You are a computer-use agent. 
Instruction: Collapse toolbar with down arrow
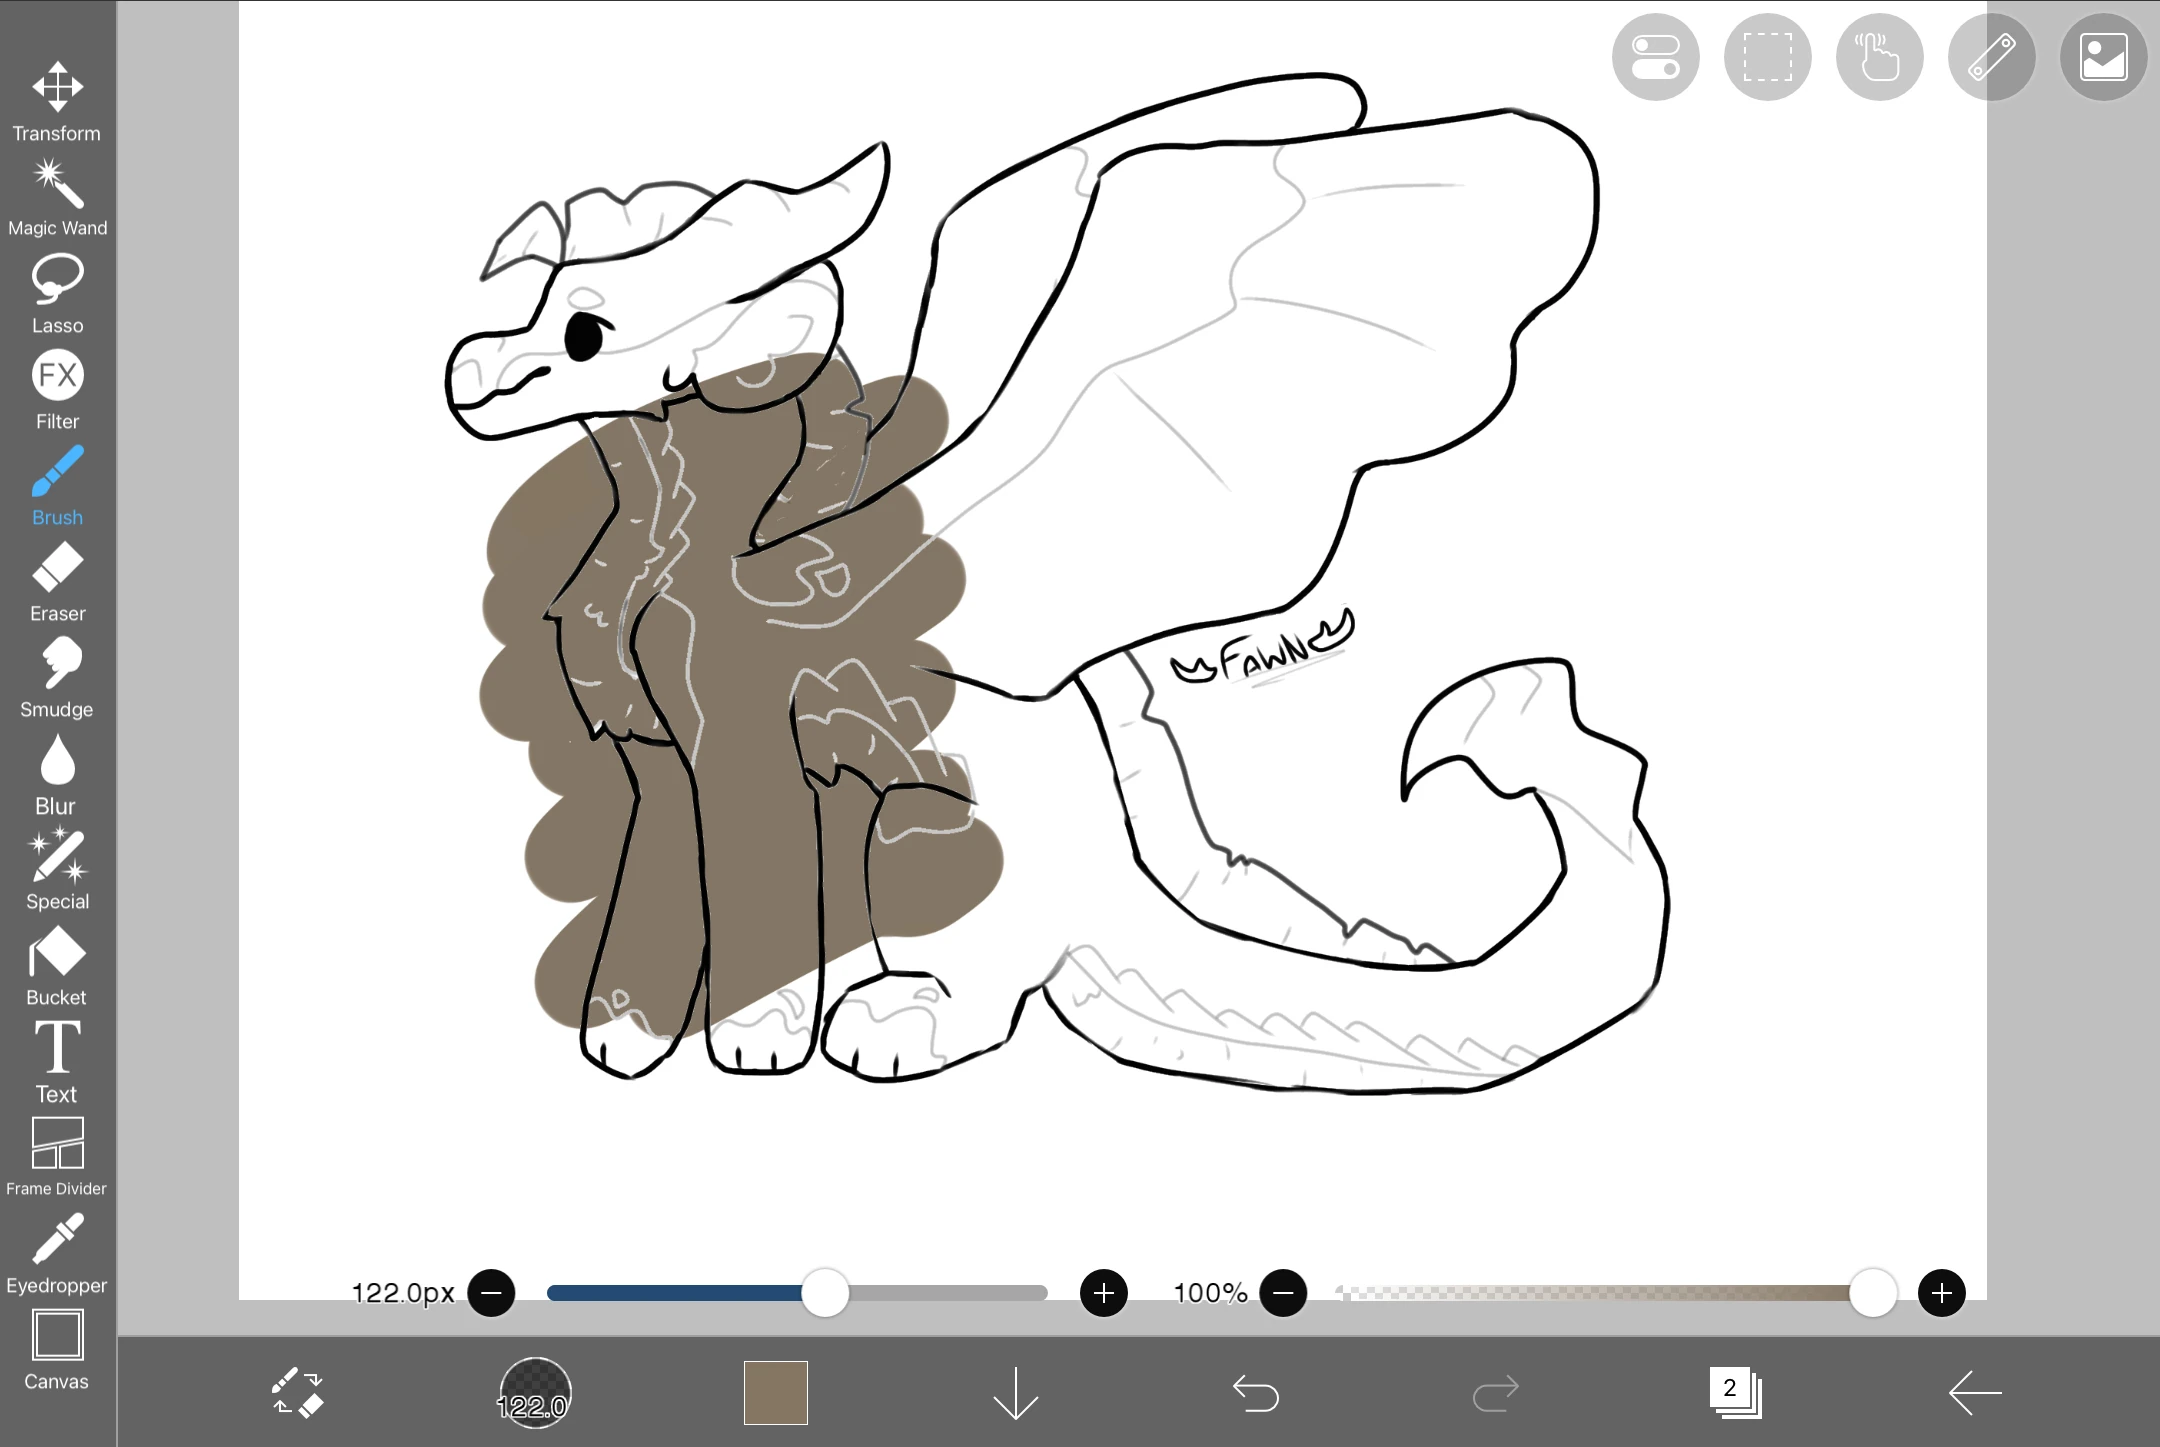point(1015,1392)
